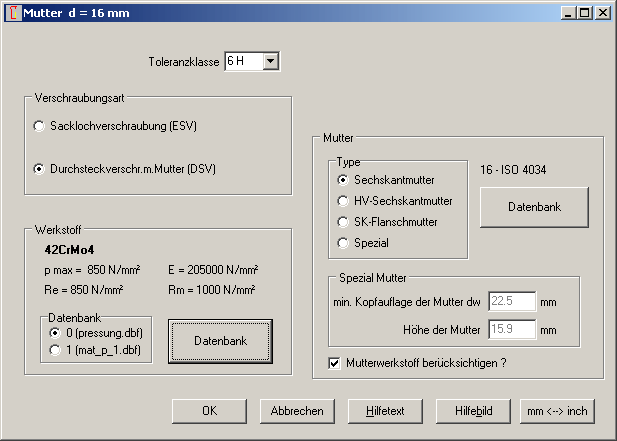Viewport: 617px width, 441px height.
Task: Open the Toleranzklasse dropdown arrow
Action: [270, 62]
